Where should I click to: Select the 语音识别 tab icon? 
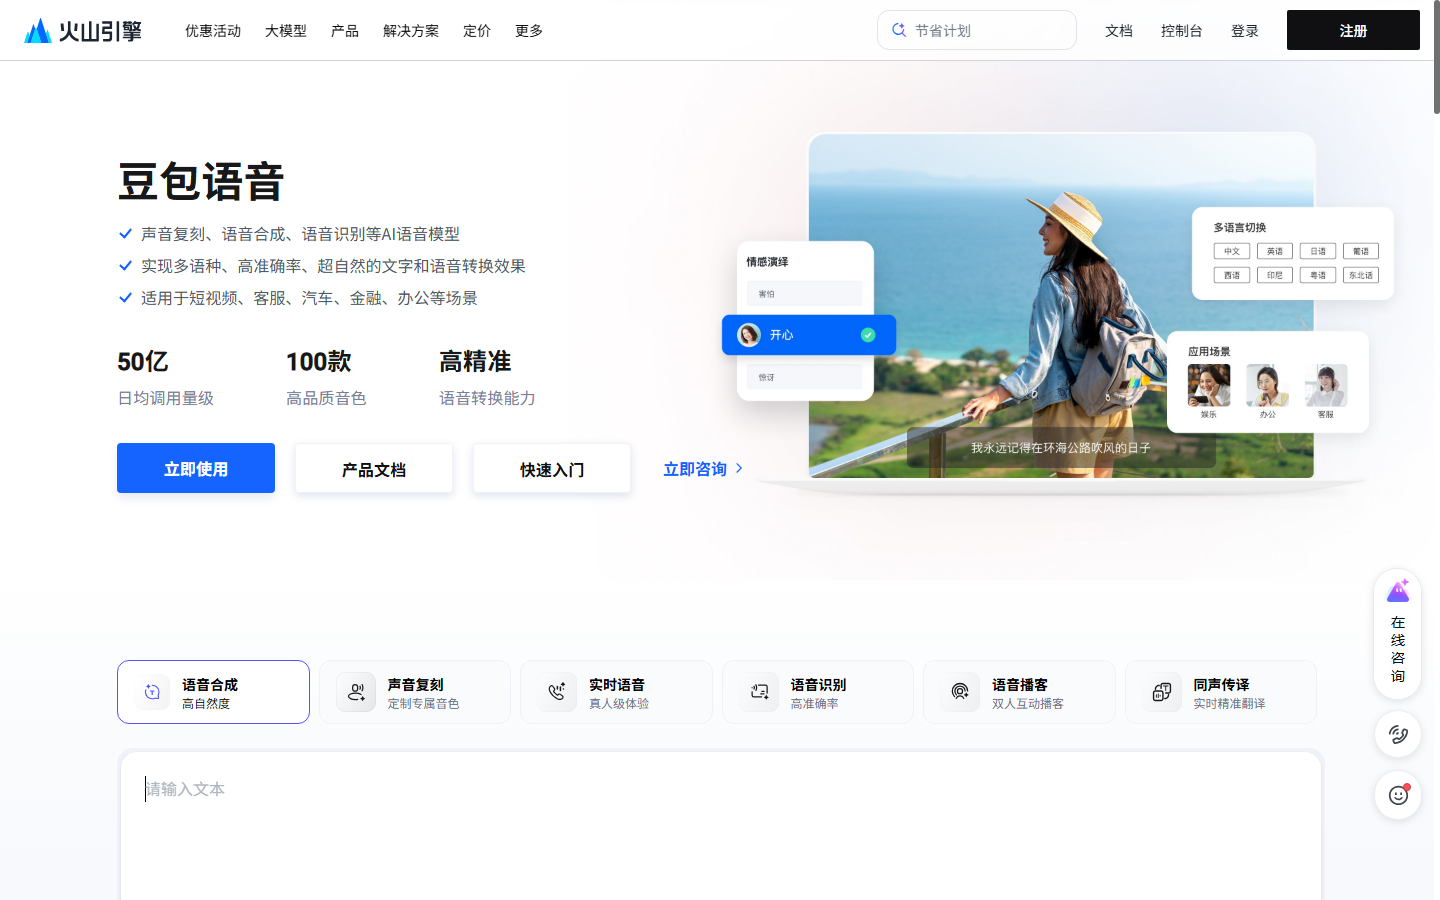pyautogui.click(x=759, y=692)
